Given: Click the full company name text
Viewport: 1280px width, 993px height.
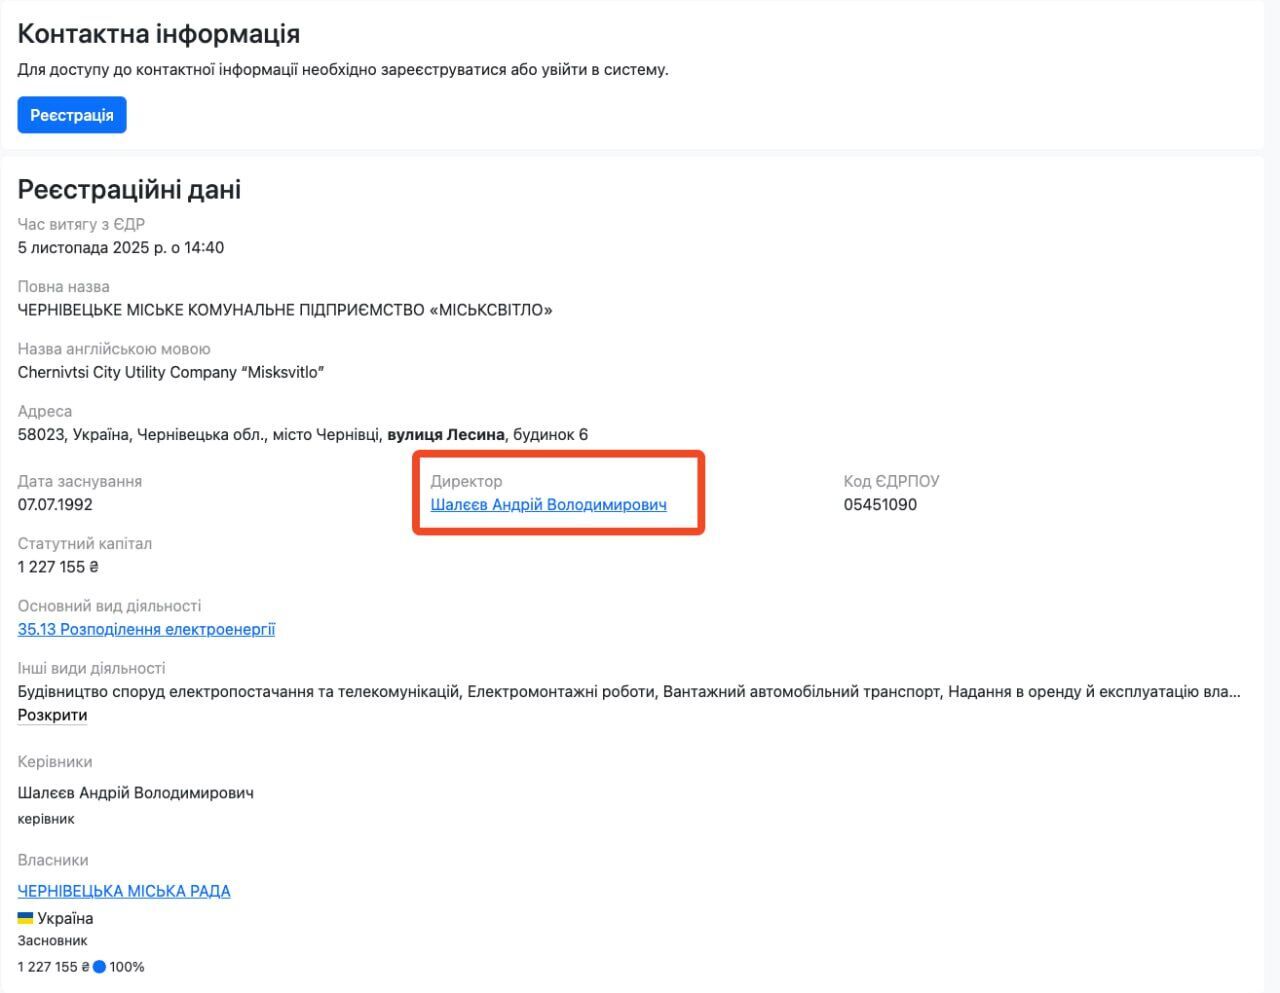Looking at the screenshot, I should pyautogui.click(x=285, y=310).
